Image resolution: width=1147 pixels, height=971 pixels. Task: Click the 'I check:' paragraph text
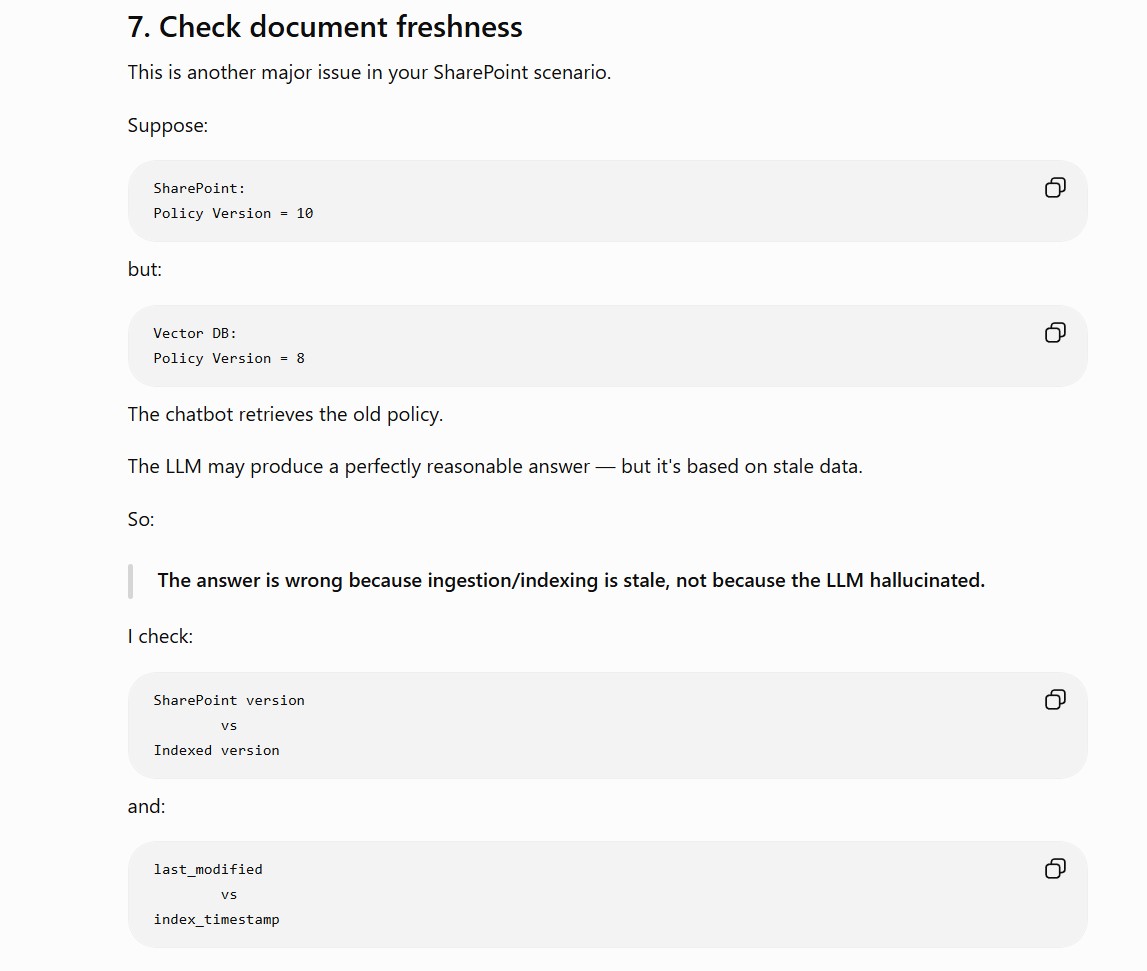(x=160, y=637)
